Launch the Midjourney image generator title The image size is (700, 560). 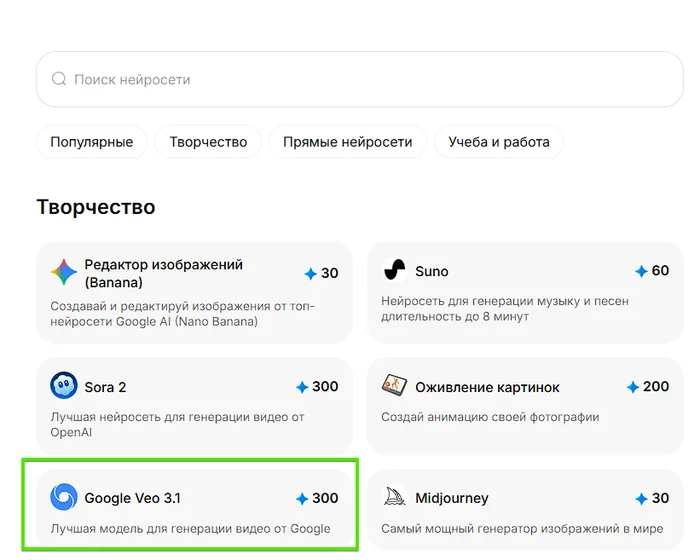pyautogui.click(x=452, y=498)
